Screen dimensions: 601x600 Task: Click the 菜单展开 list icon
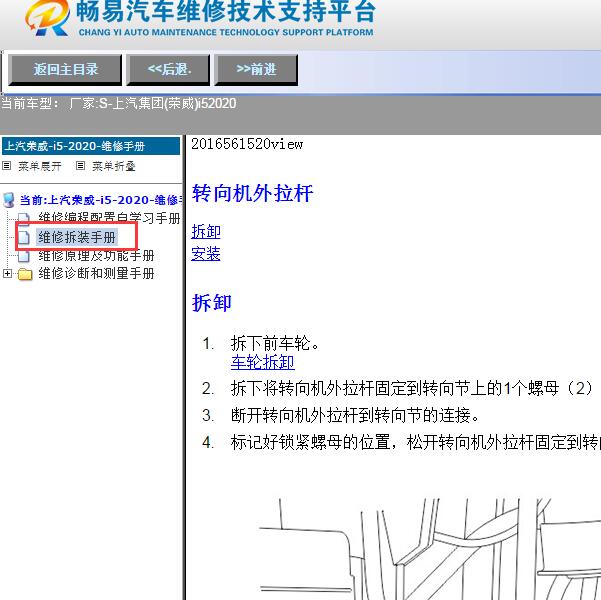point(7,166)
